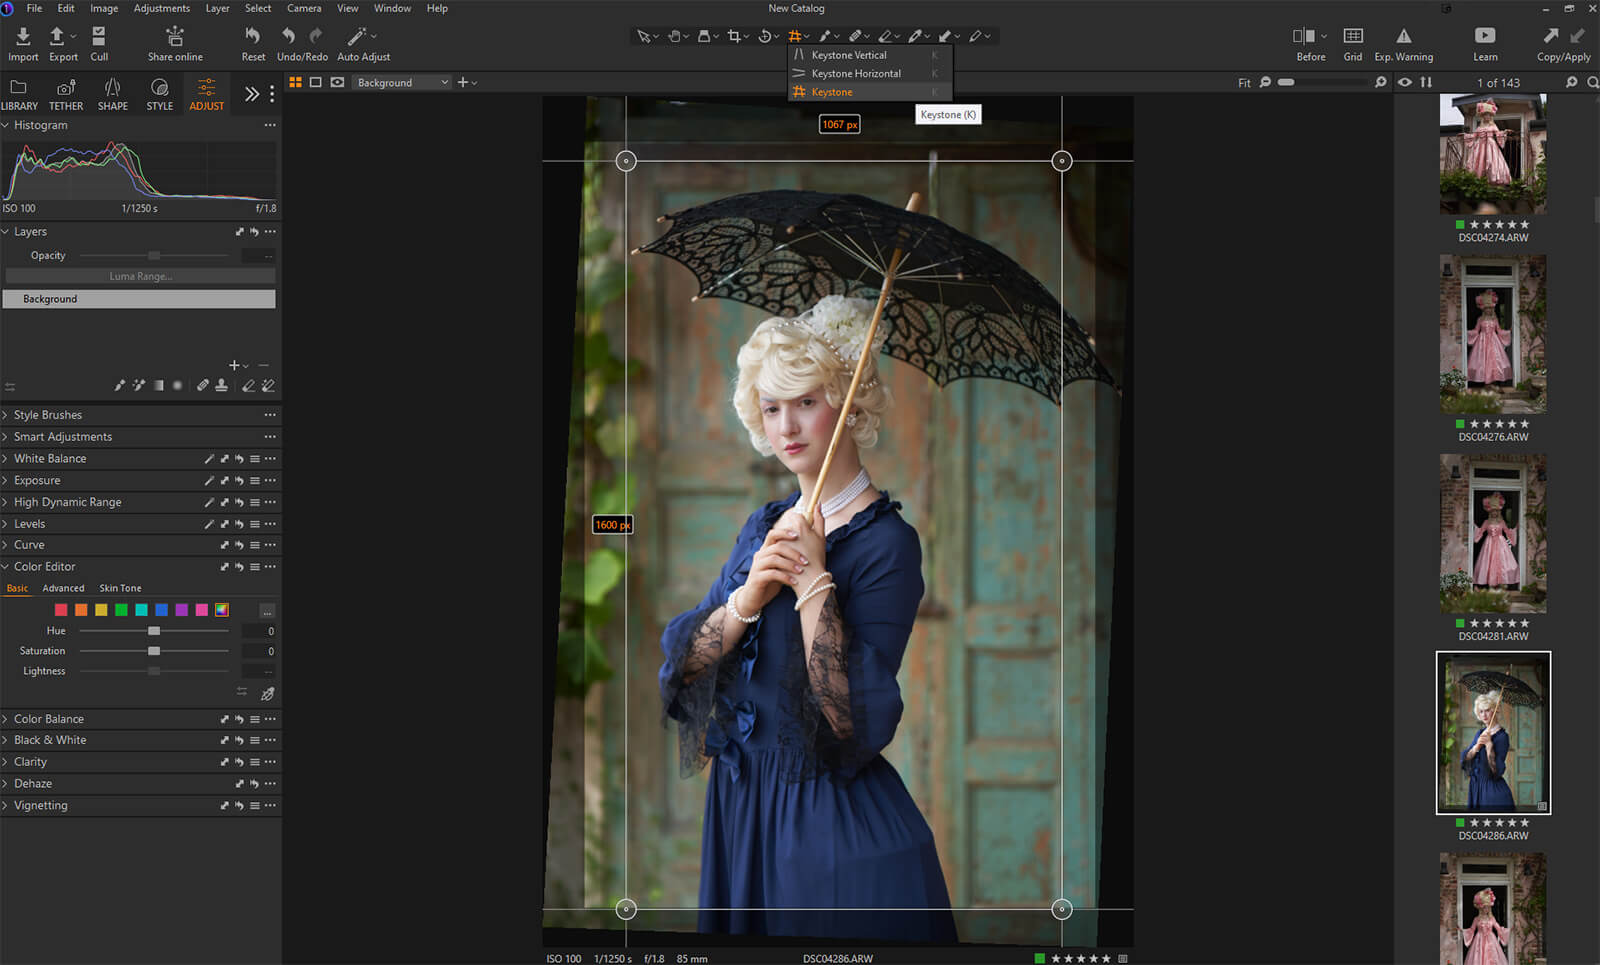Expand the White Balance panel
This screenshot has width=1600, height=965.
[x=50, y=459]
